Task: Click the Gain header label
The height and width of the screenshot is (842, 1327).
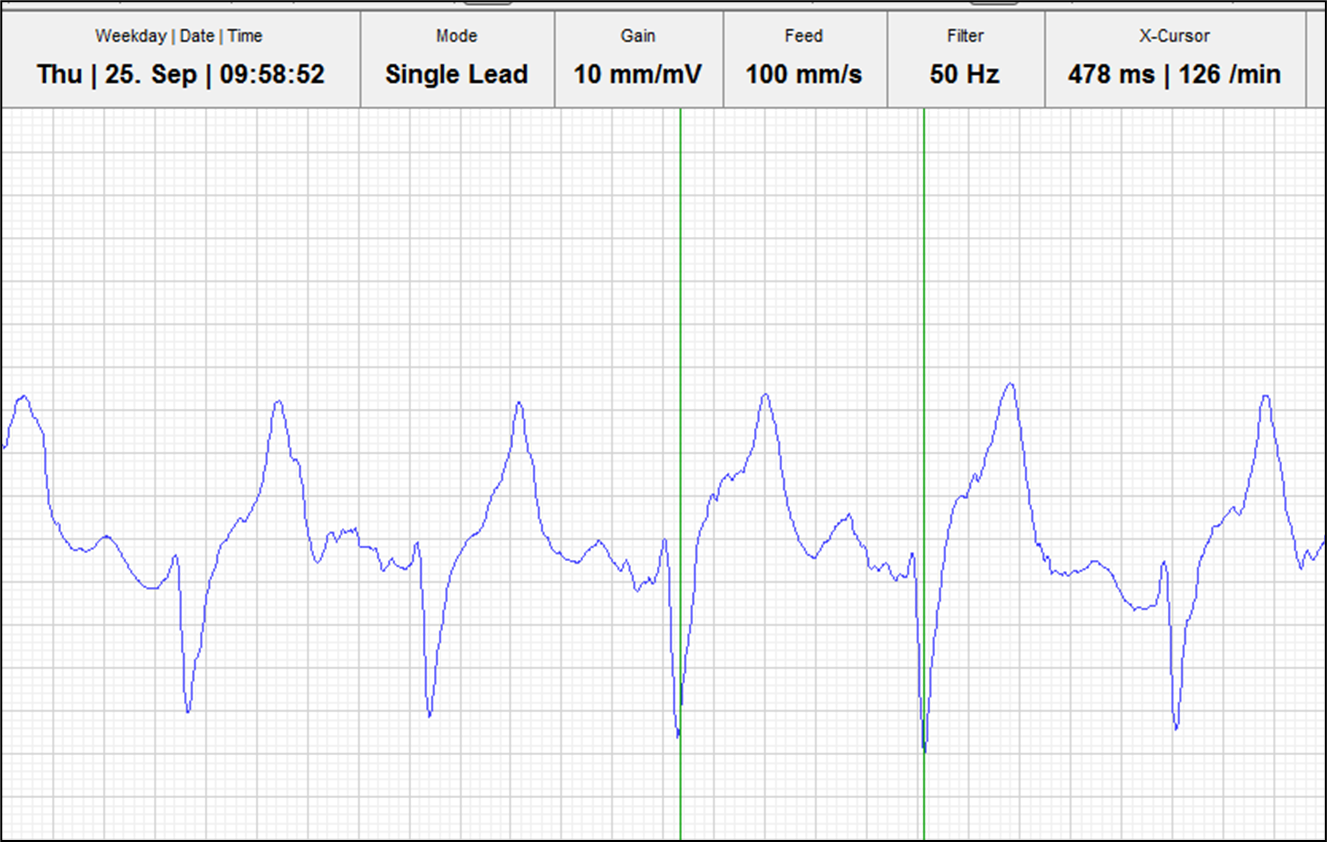Action: (638, 36)
